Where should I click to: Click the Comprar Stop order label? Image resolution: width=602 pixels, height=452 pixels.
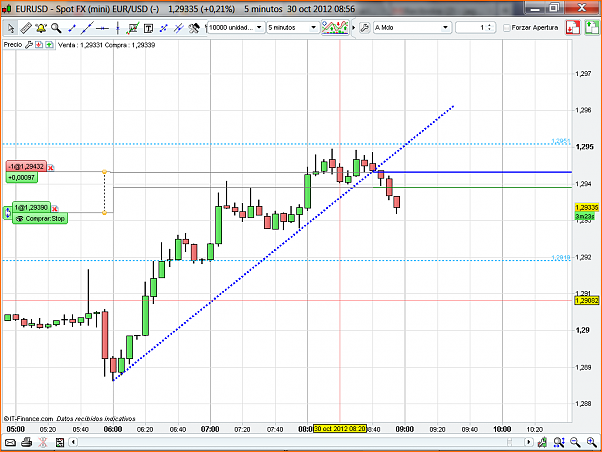tap(40, 219)
